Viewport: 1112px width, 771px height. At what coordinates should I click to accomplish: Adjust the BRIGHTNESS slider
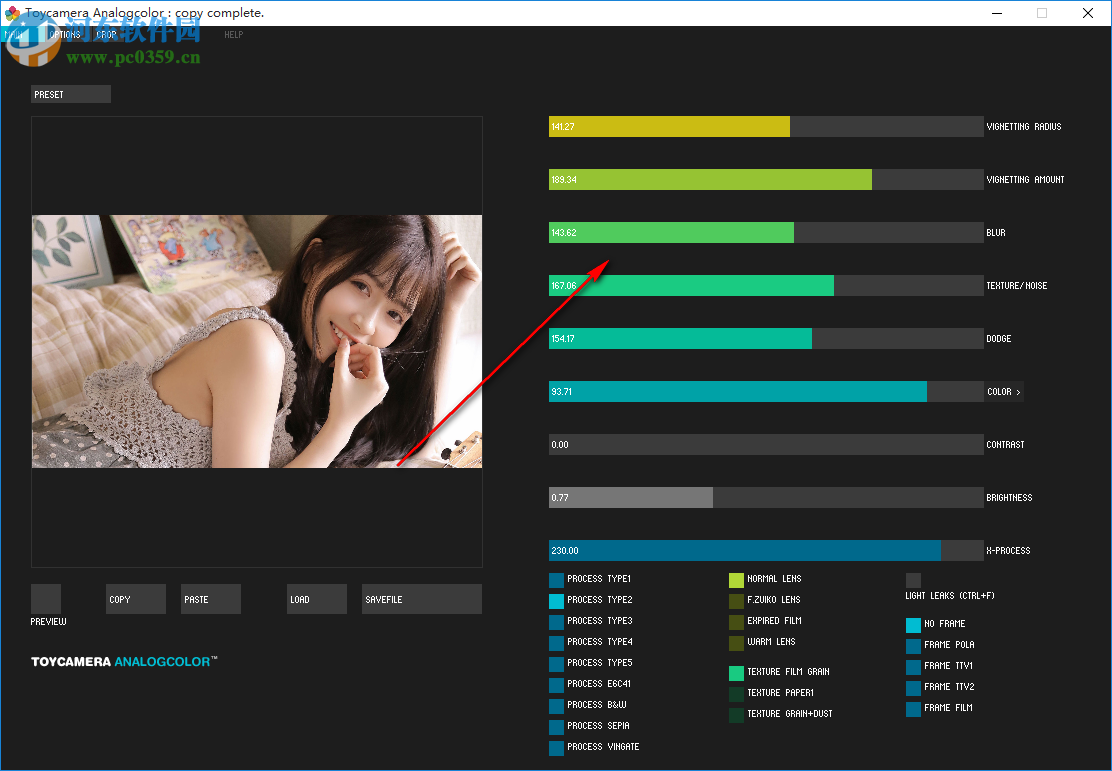(x=766, y=498)
